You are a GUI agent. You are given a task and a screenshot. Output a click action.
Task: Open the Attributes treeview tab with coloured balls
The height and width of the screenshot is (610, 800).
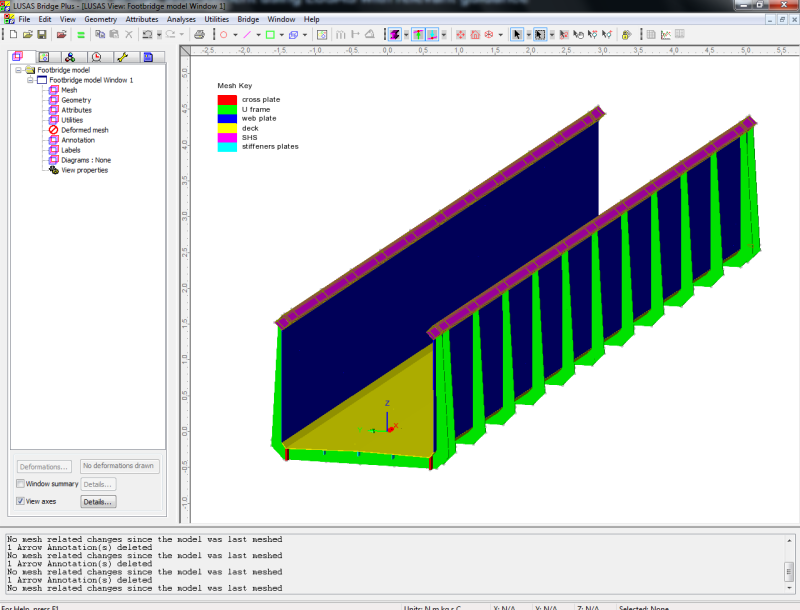point(70,57)
